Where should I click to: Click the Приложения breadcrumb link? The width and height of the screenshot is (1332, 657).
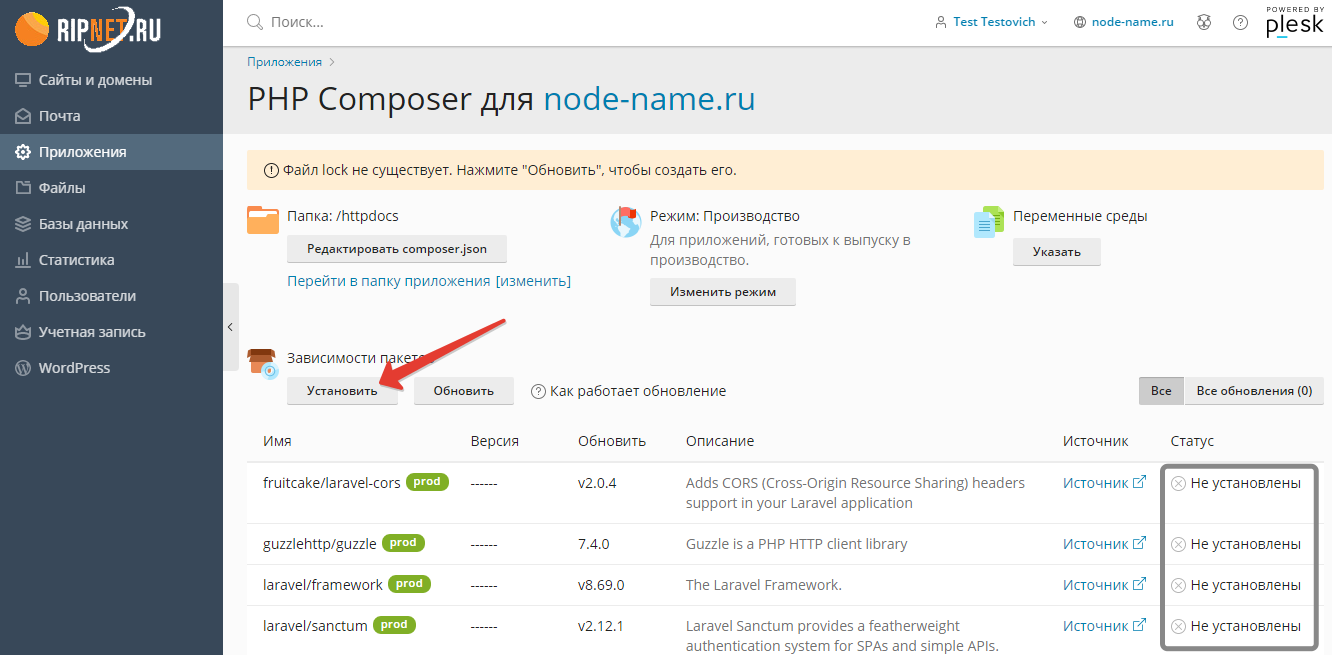point(285,62)
